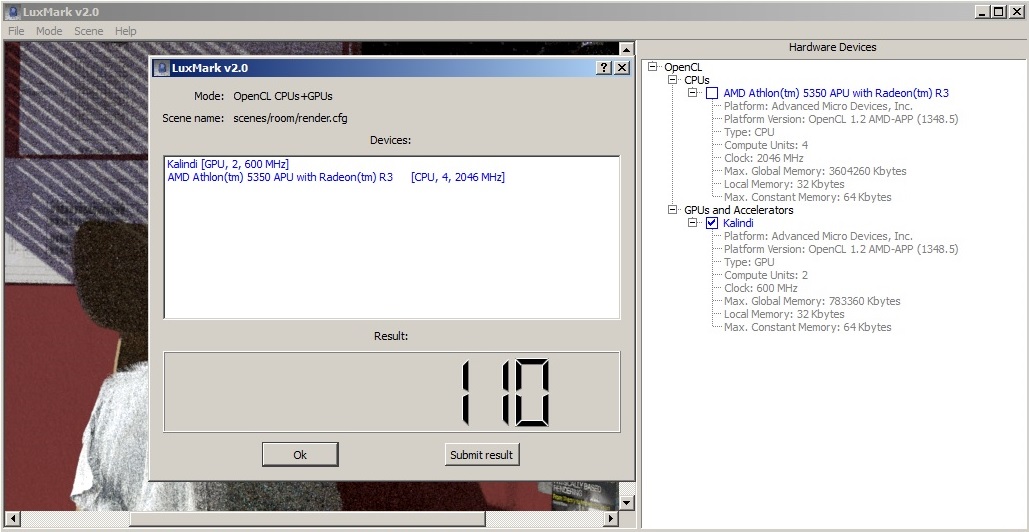The image size is (1029, 532).
Task: Collapse the OpenCL tree node
Action: coord(652,67)
